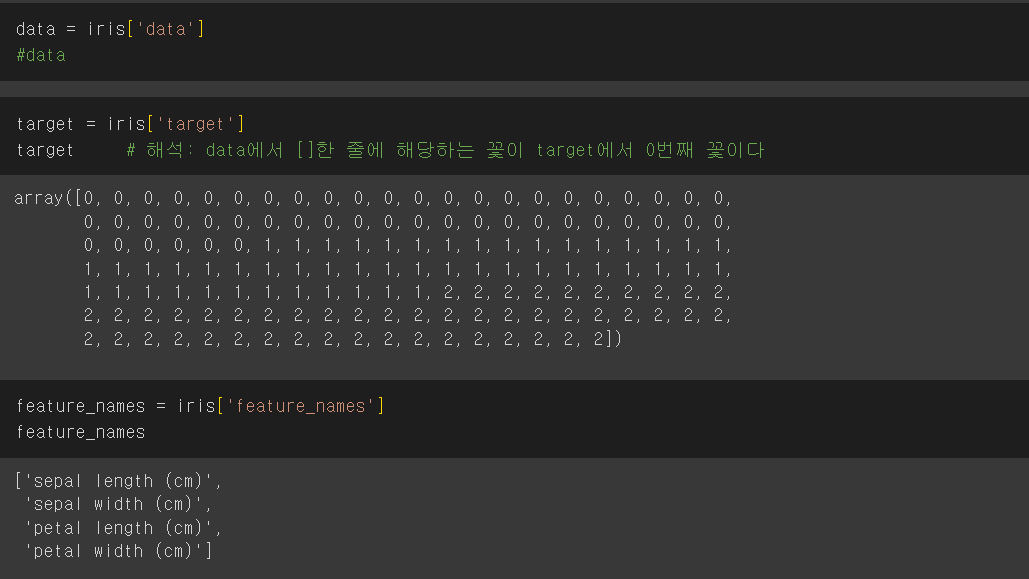Click standalone feature_names expression line

(x=81, y=432)
